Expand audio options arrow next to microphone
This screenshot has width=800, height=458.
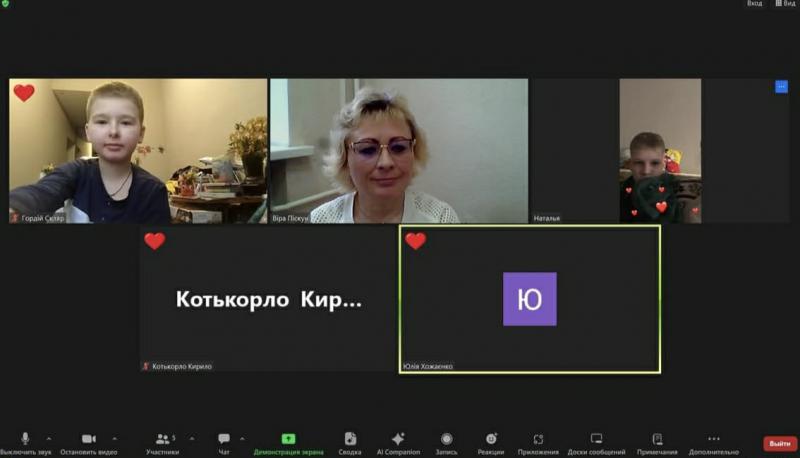point(49,439)
